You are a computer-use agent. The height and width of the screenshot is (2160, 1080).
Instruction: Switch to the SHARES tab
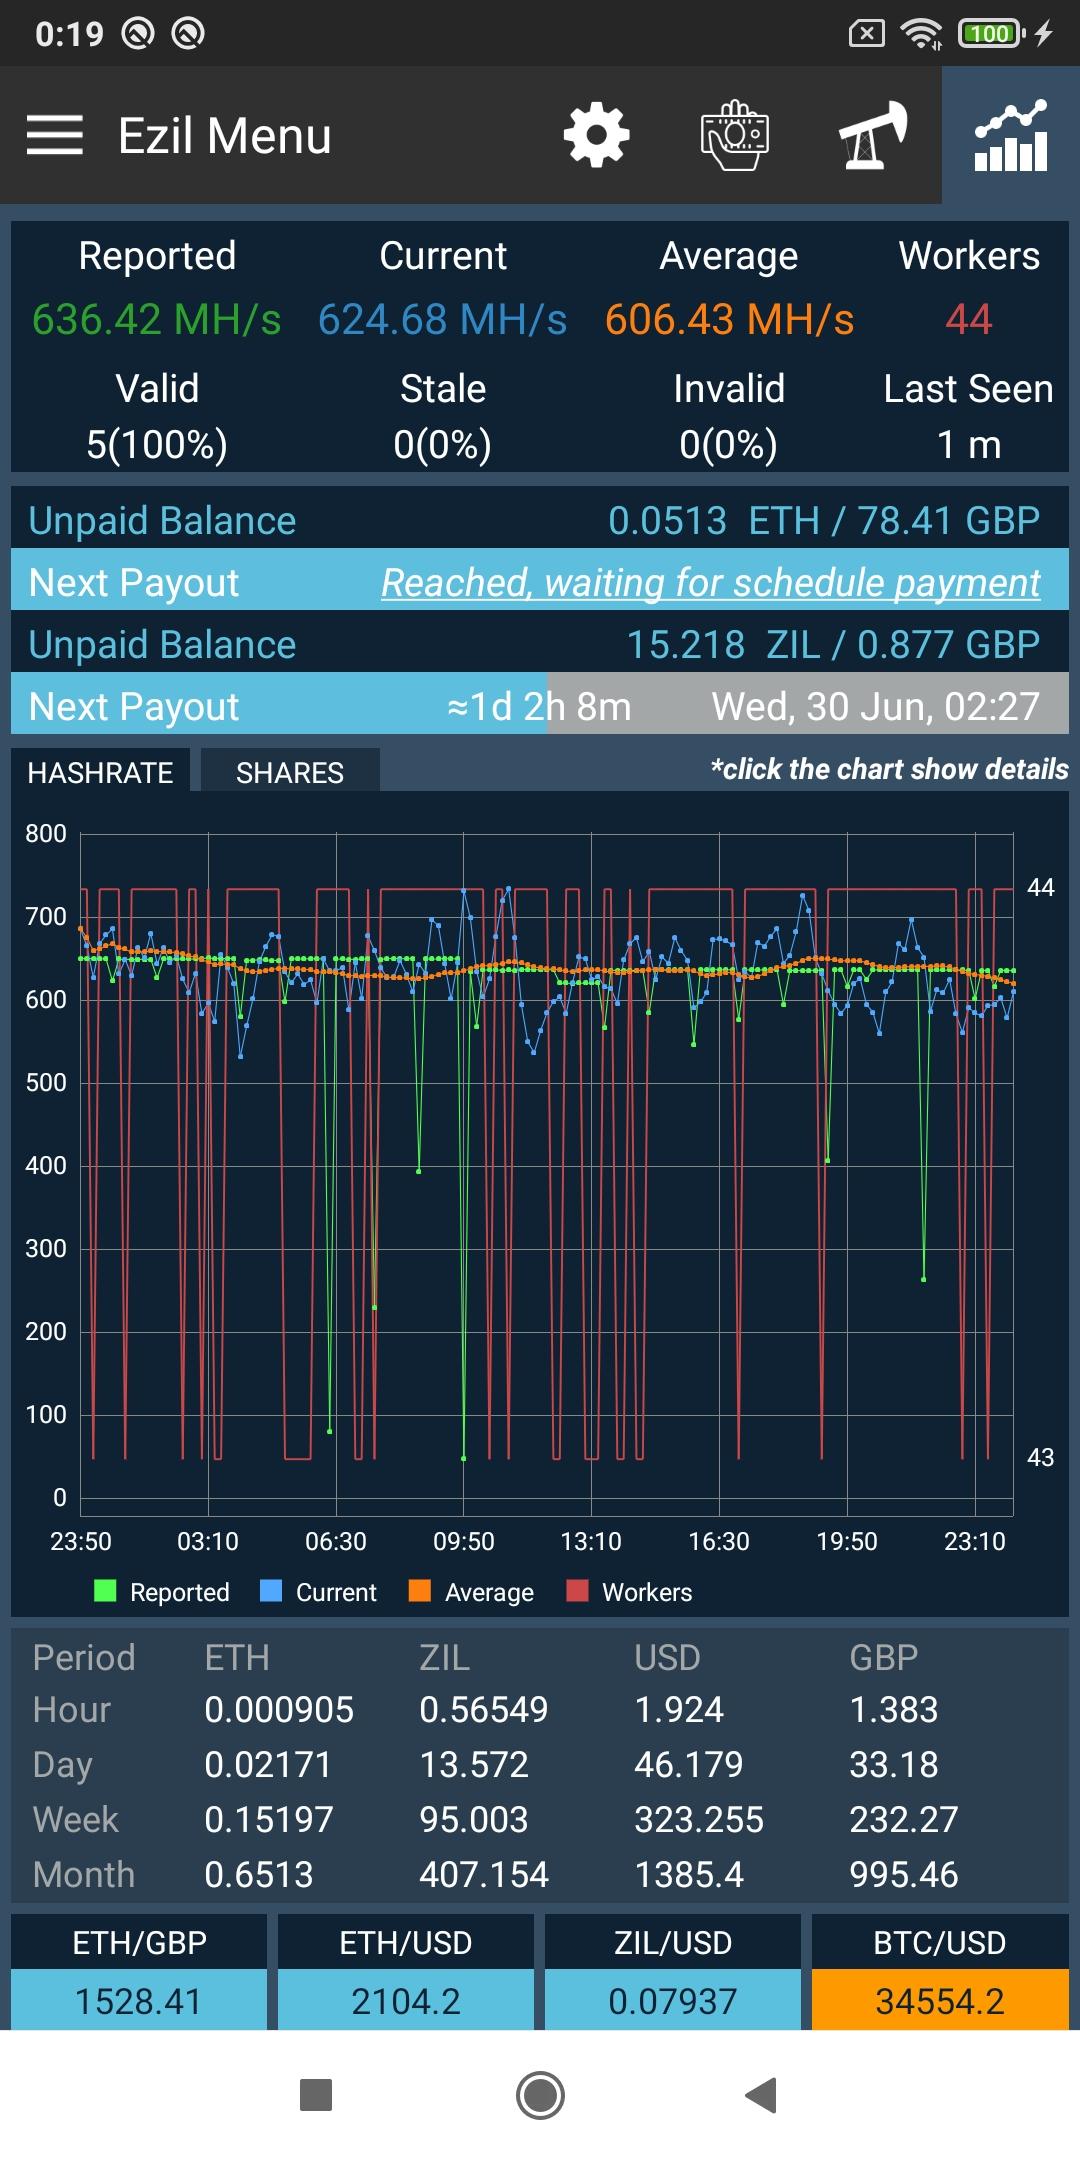[290, 772]
